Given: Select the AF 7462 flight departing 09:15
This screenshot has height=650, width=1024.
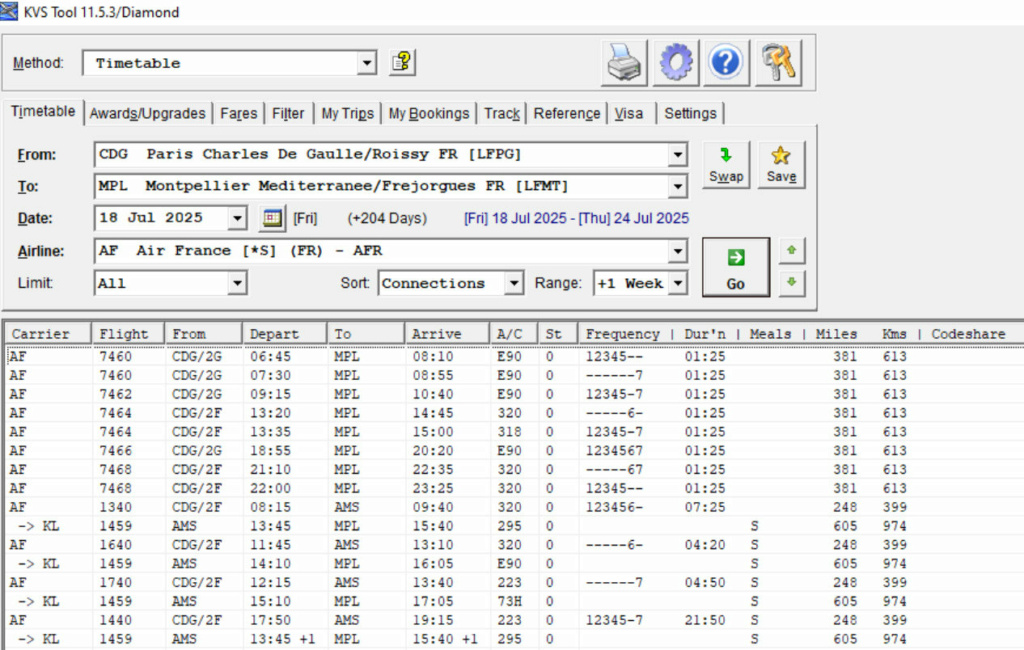Looking at the screenshot, I should (512, 395).
